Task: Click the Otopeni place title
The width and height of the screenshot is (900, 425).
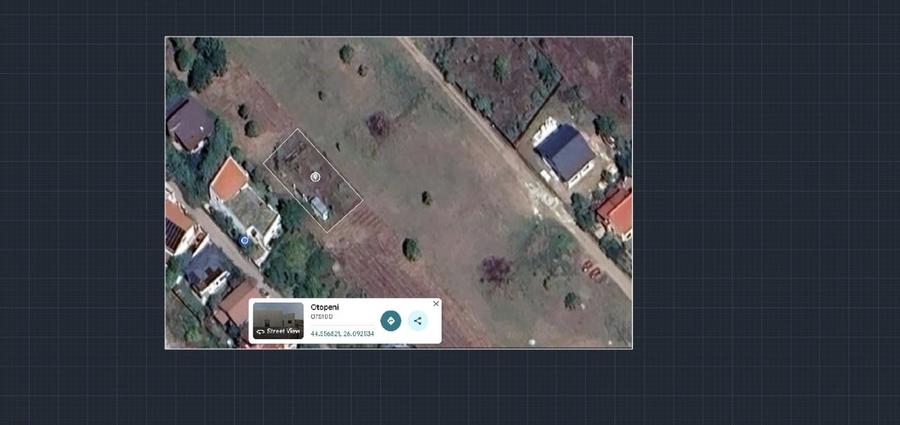Action: click(326, 307)
